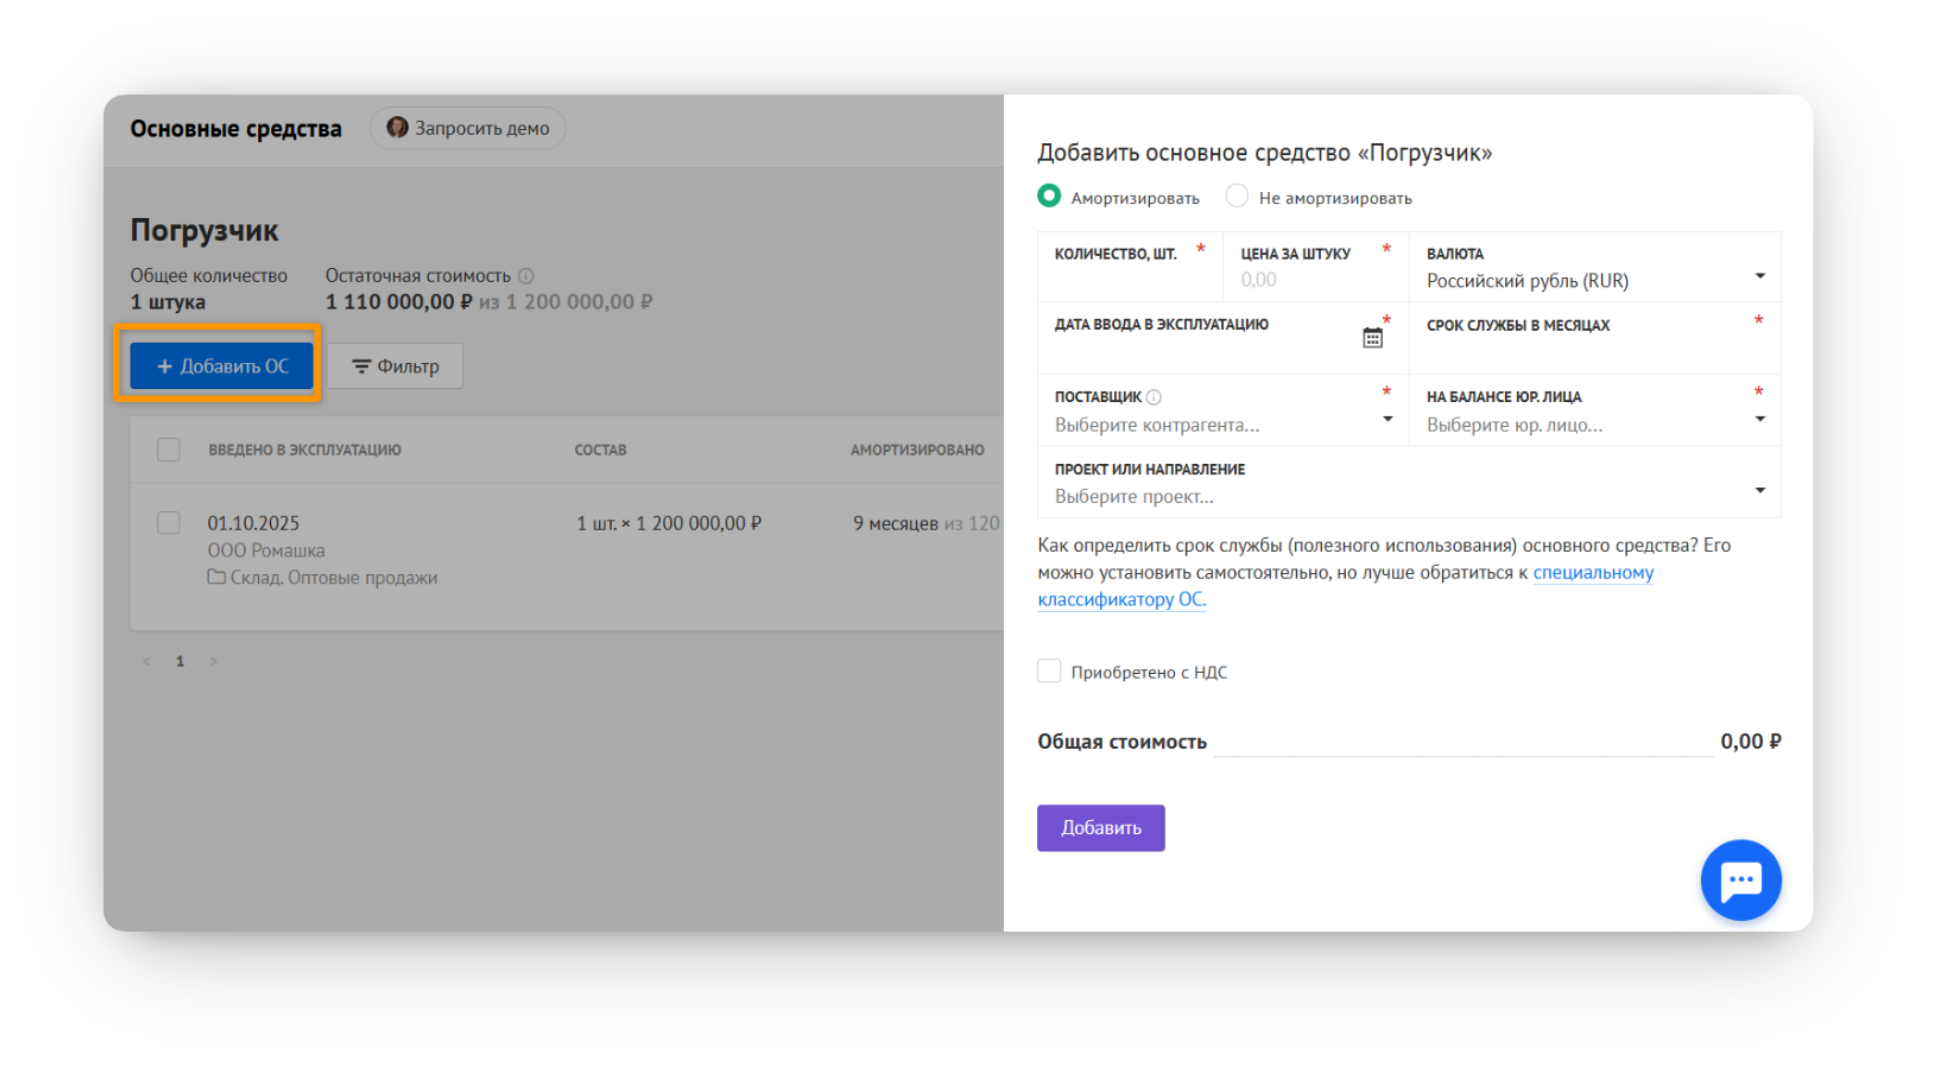
Task: Go to previous page arrow in pagination
Action: (x=146, y=661)
